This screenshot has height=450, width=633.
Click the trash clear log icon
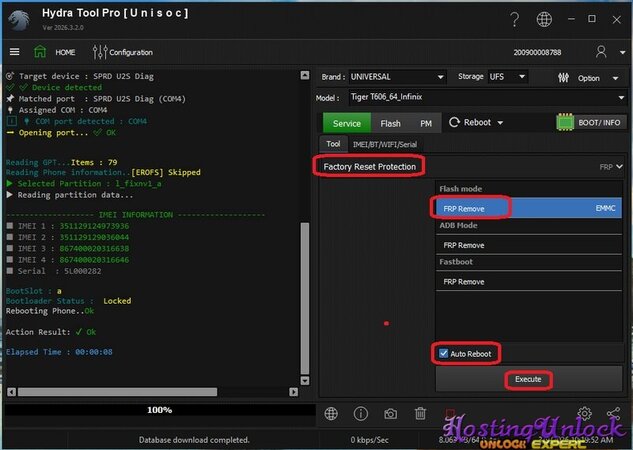click(421, 414)
